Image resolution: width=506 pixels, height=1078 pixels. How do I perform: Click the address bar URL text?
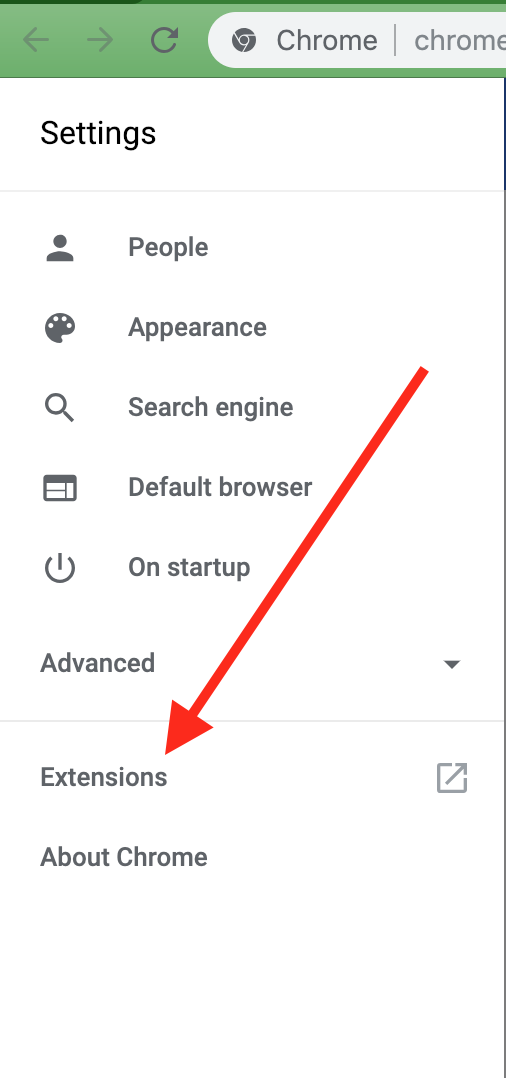click(x=459, y=41)
